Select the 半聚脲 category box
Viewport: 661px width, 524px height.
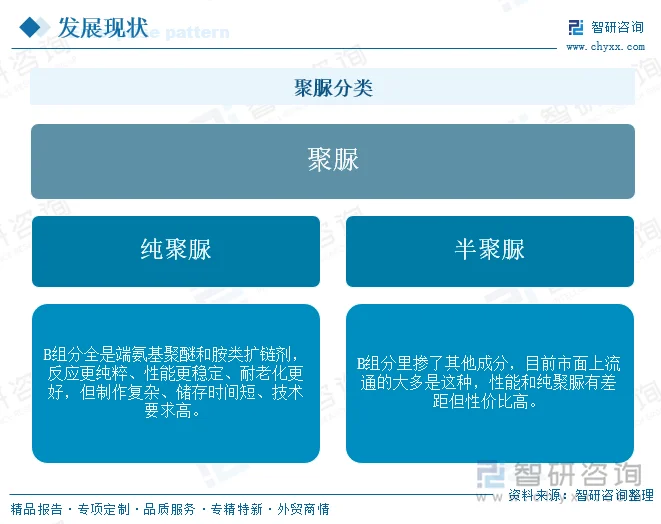point(490,251)
